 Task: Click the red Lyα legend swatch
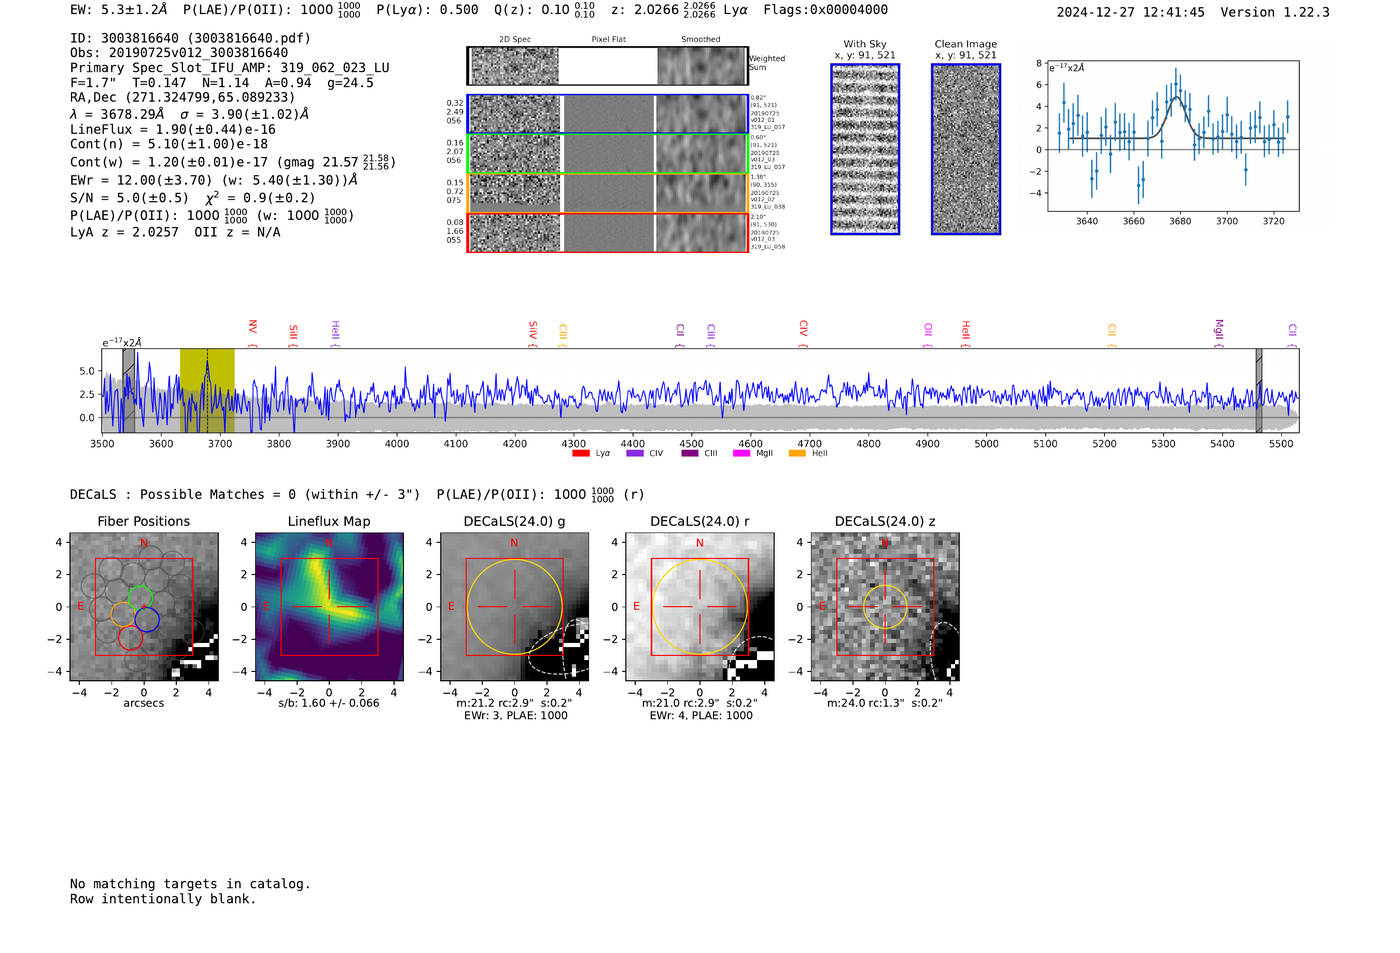tap(581, 453)
